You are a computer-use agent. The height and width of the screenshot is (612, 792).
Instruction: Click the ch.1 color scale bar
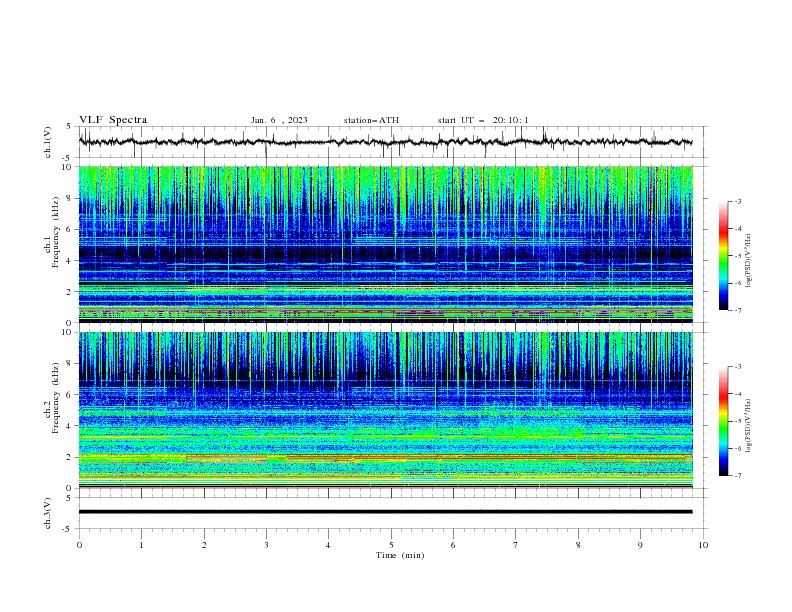724,256
